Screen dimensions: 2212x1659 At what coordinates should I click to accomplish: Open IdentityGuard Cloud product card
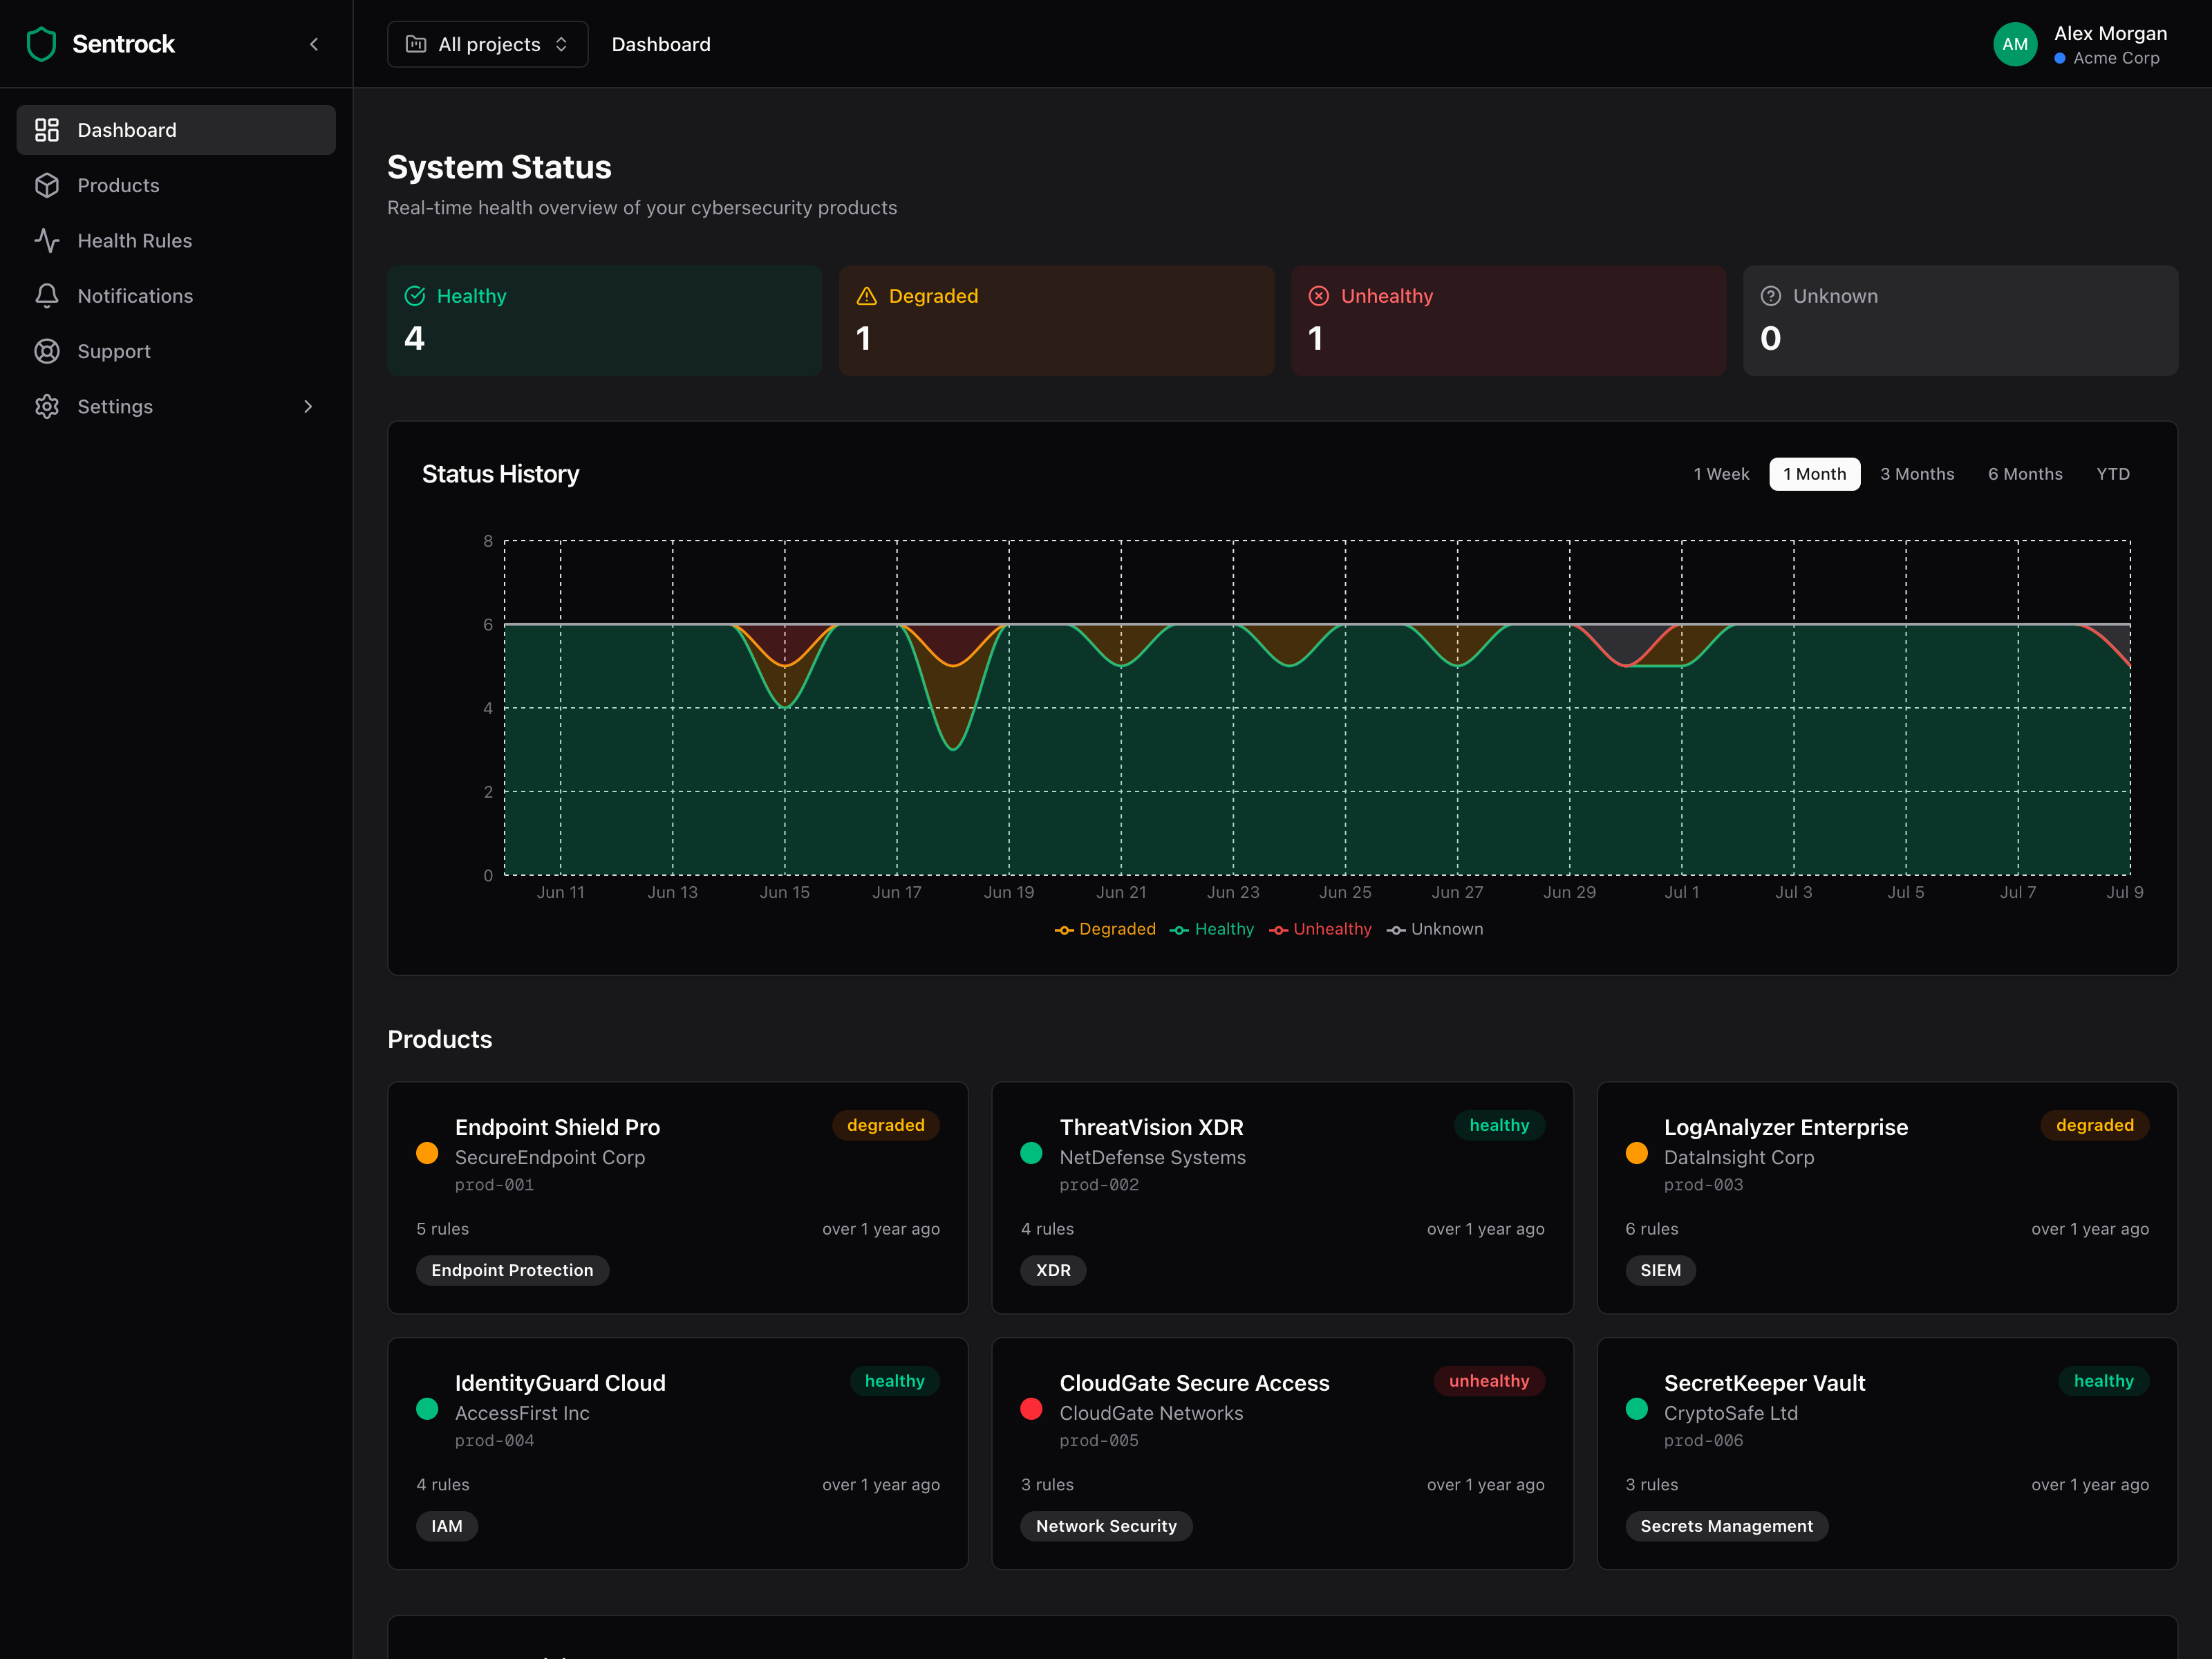point(677,1453)
